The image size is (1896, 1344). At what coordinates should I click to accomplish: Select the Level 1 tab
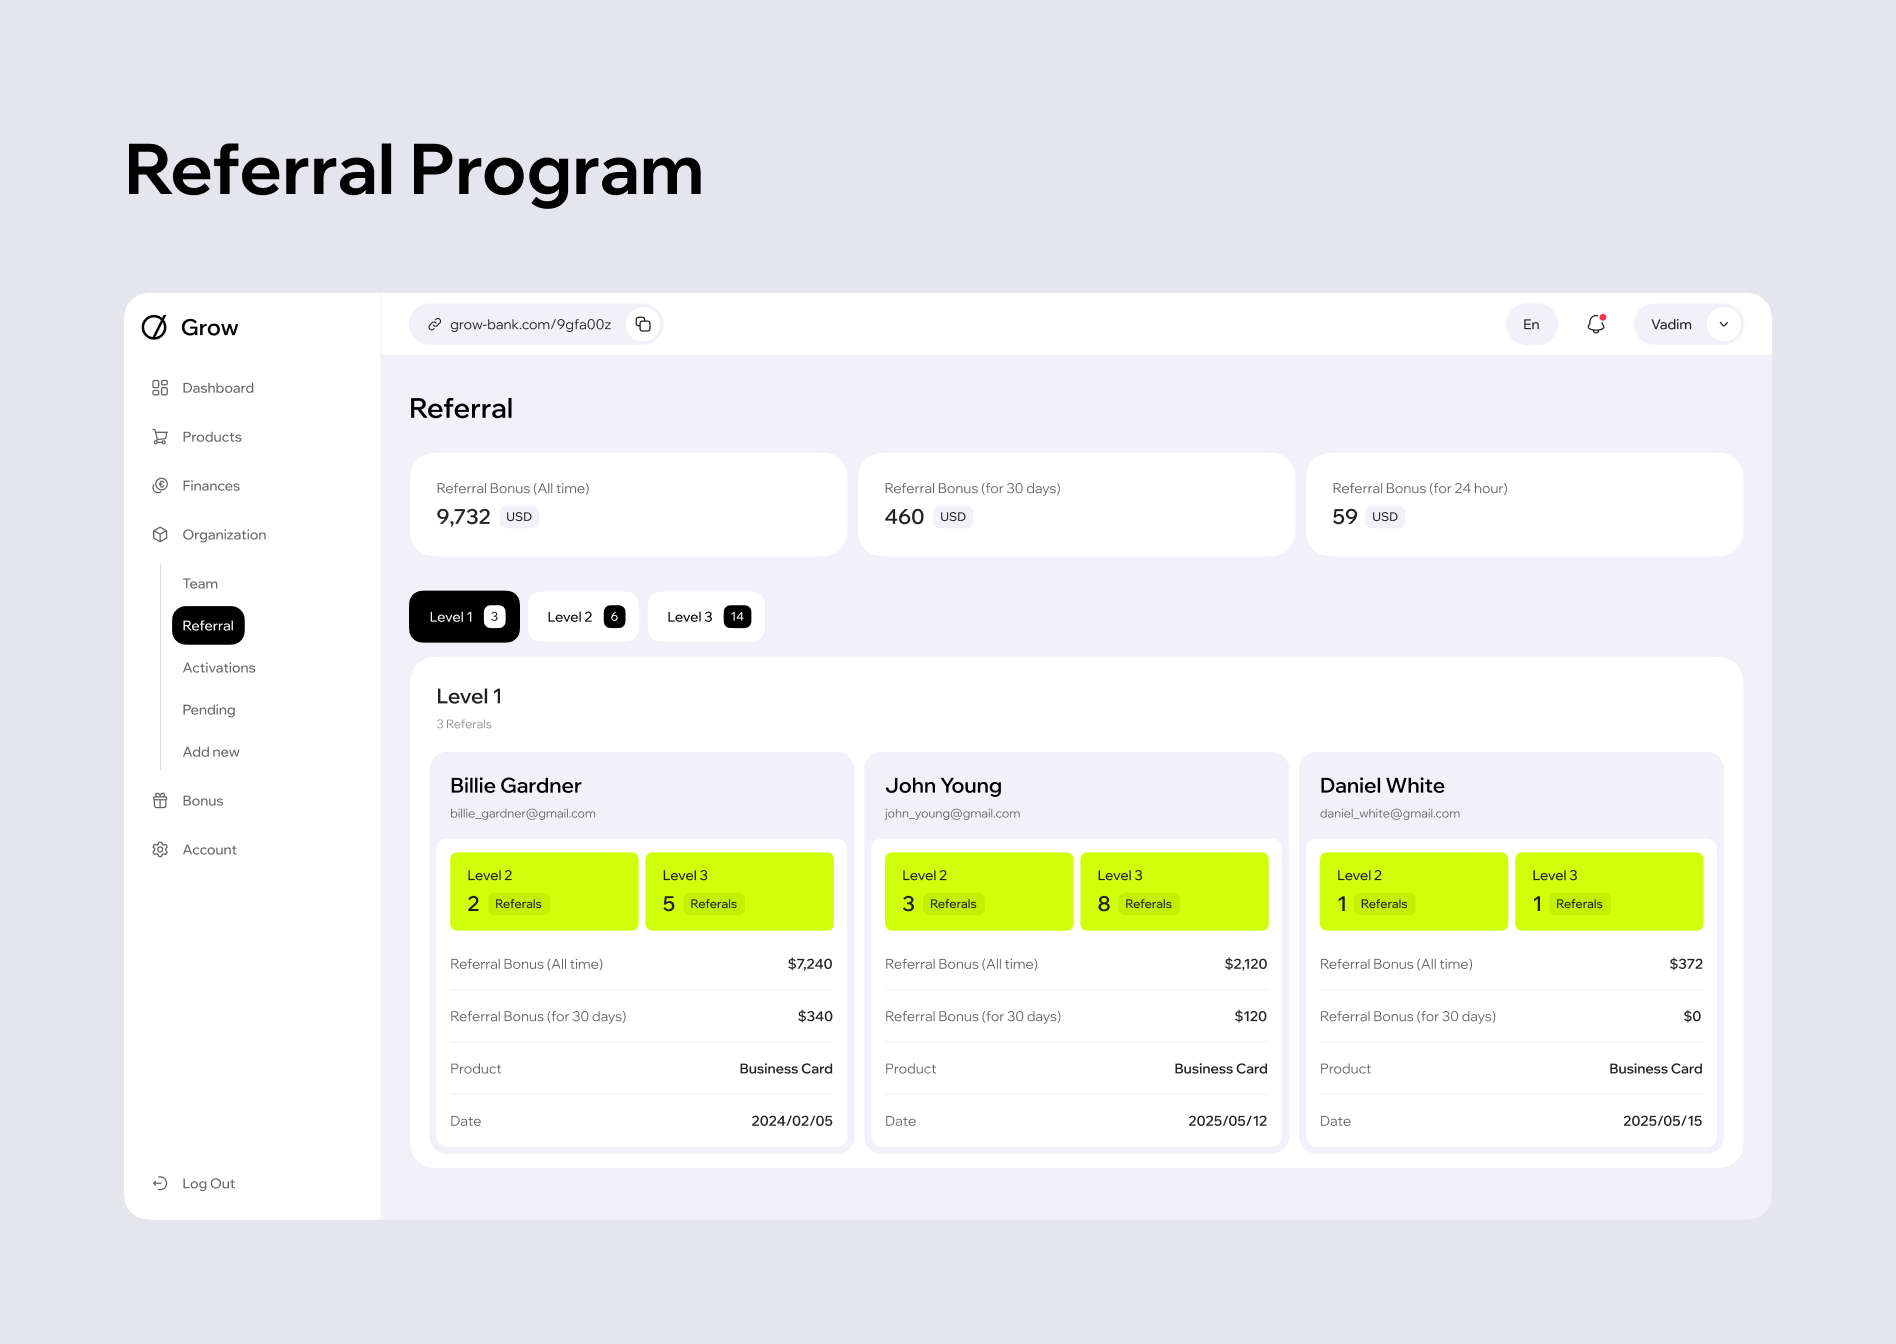[x=464, y=617]
